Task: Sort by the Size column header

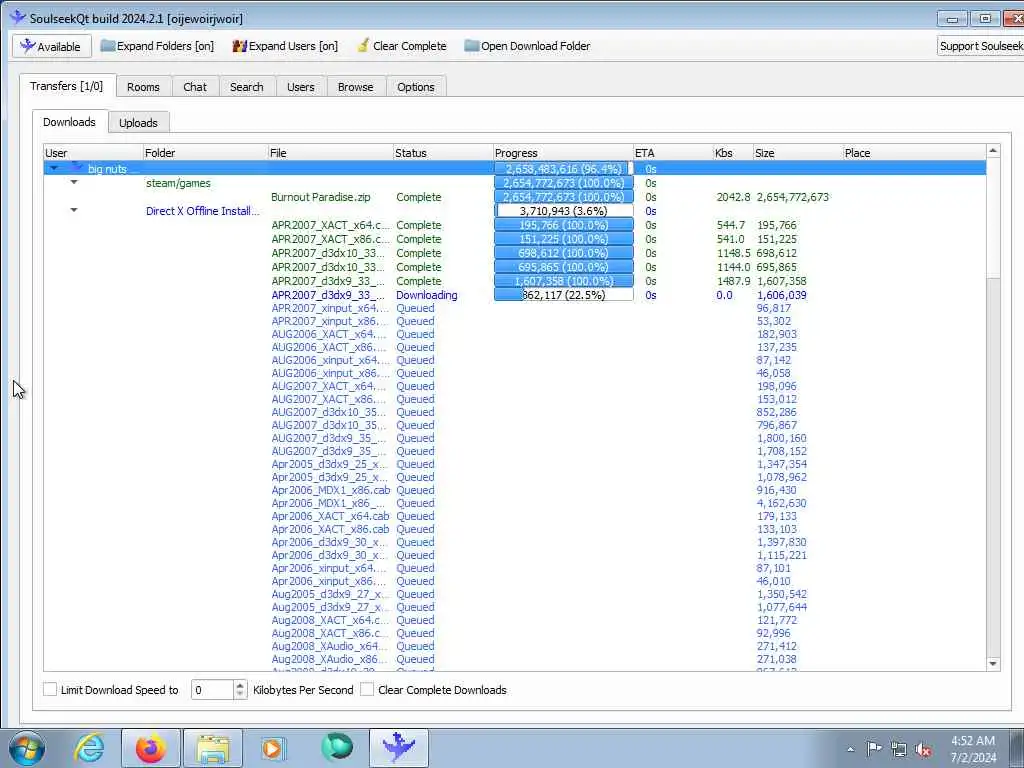Action: (798, 153)
